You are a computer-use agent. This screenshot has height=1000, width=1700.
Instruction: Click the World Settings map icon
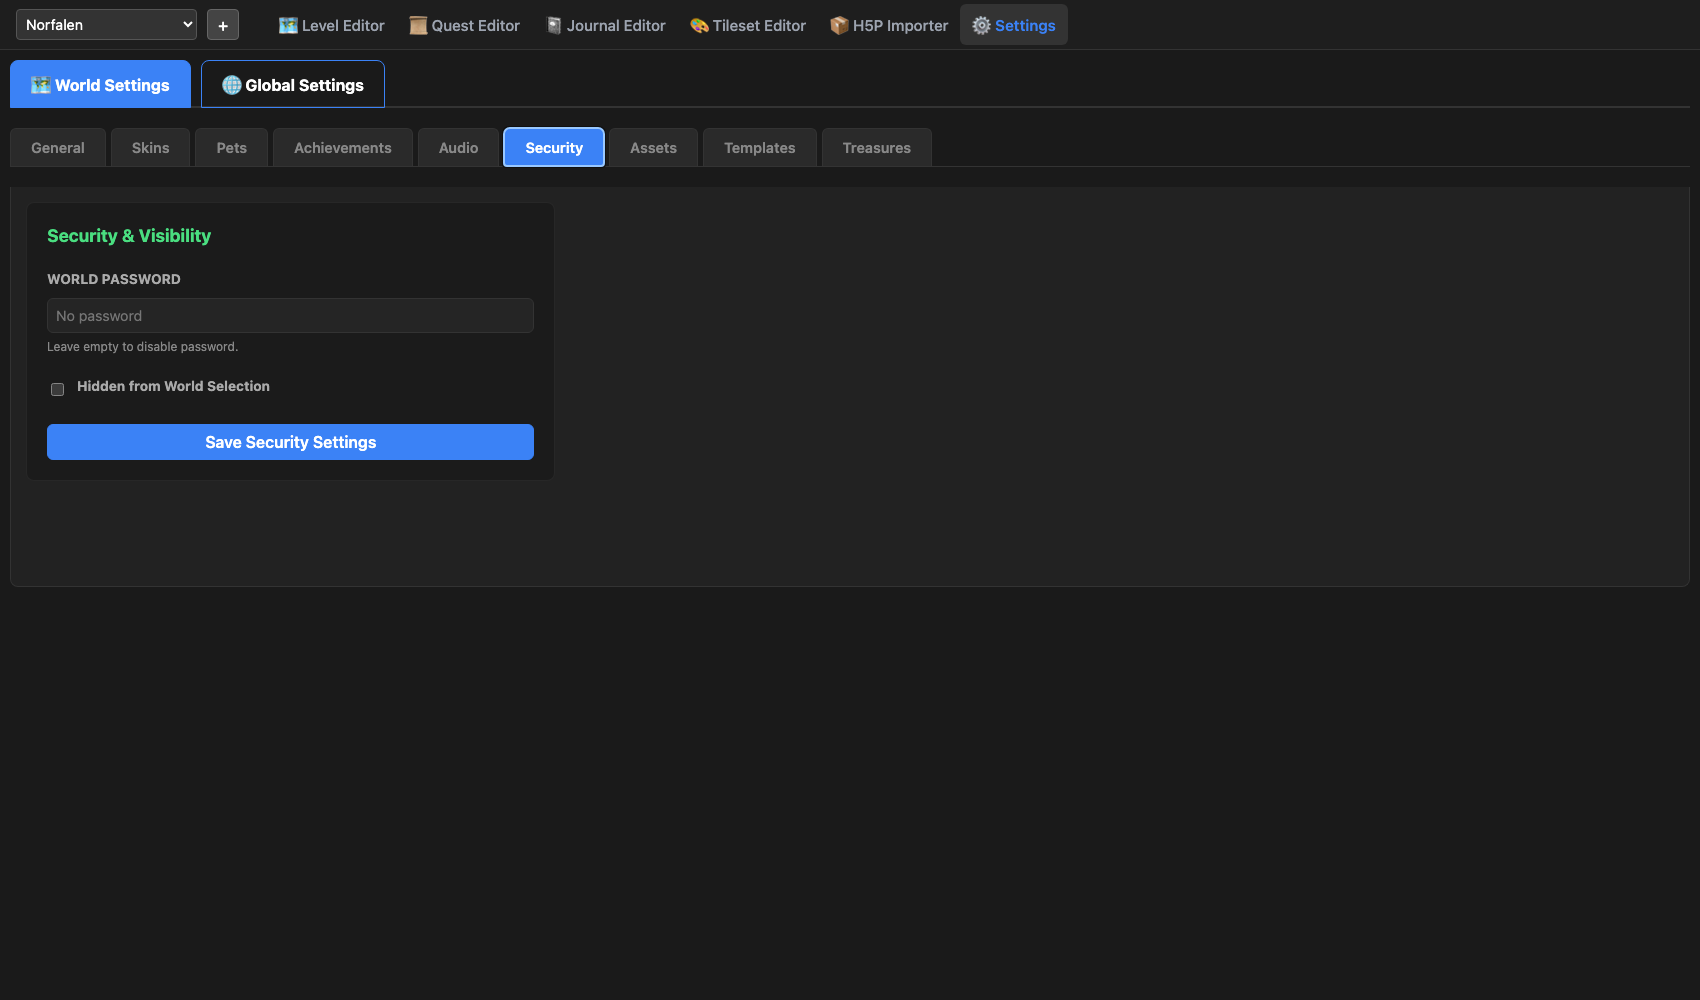[40, 85]
